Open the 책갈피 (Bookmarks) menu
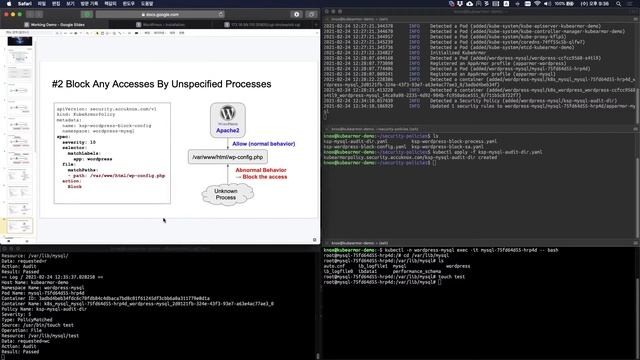The image size is (640, 360). click(110, 4)
